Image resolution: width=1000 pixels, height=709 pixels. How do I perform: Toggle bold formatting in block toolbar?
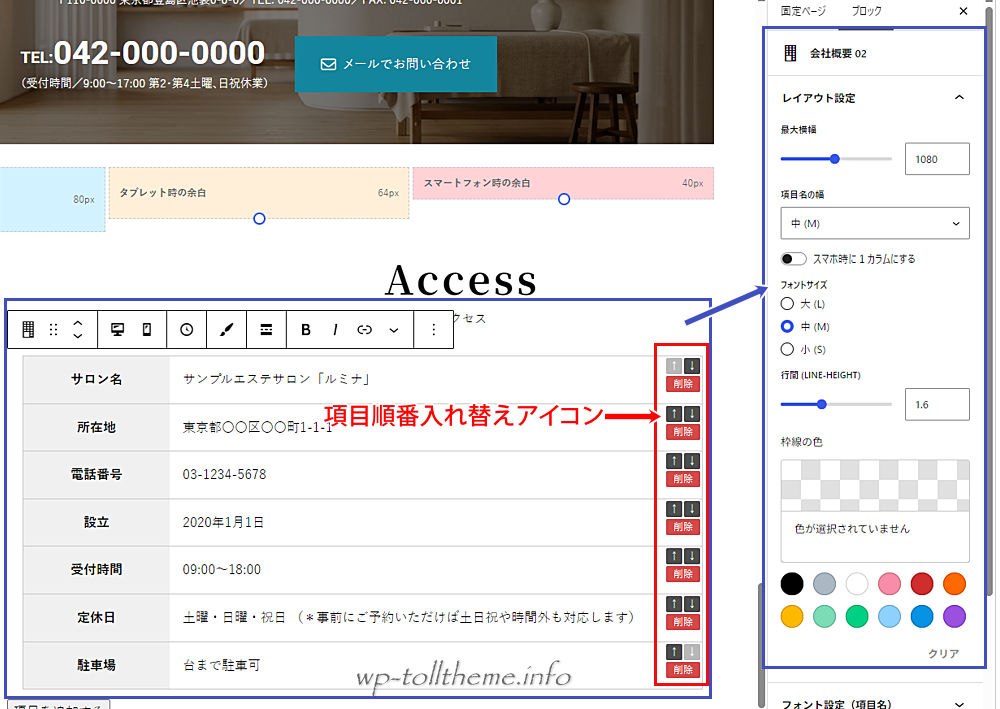pyautogui.click(x=306, y=330)
